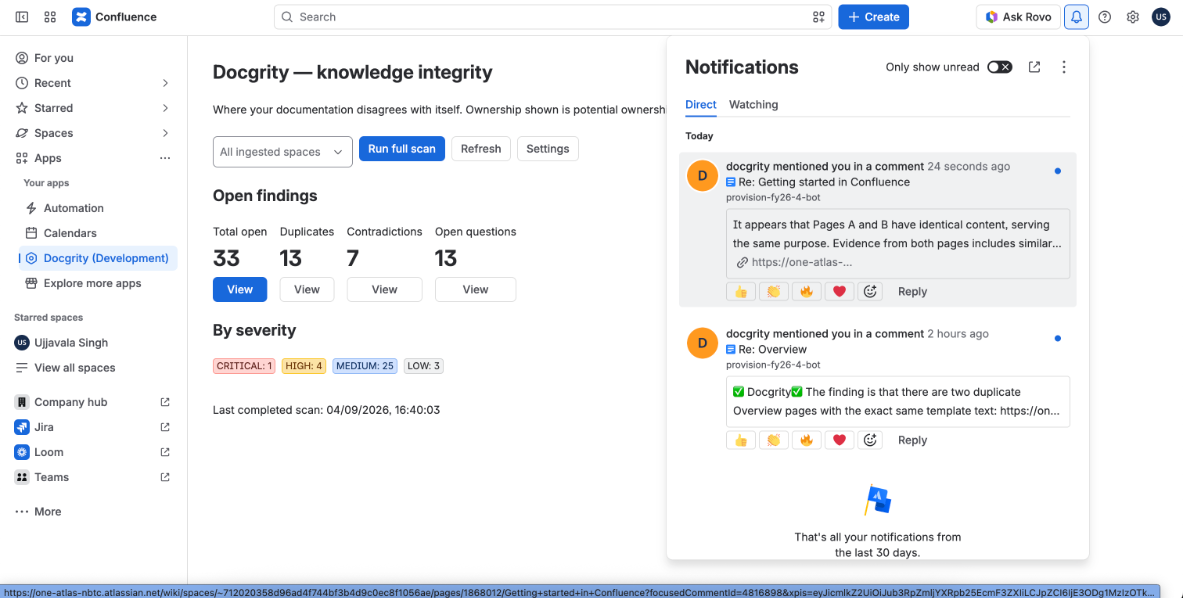Mark Overview notification as read via blue dot
This screenshot has height=598, width=1183.
[1058, 339]
